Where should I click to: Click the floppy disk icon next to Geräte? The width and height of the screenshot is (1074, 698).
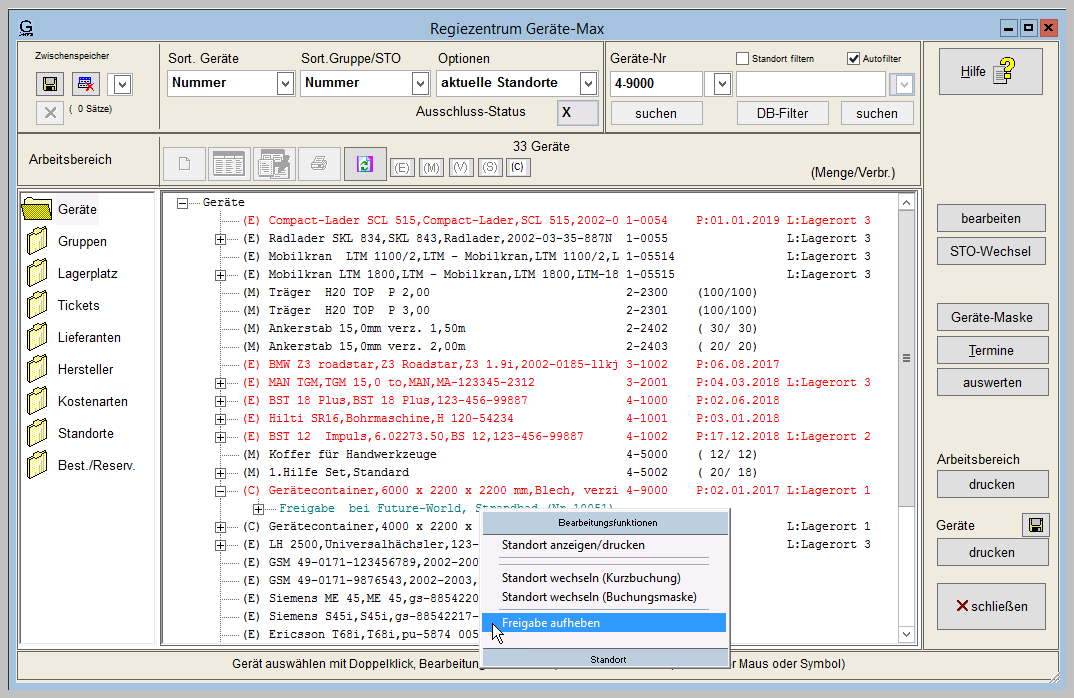(x=1035, y=526)
